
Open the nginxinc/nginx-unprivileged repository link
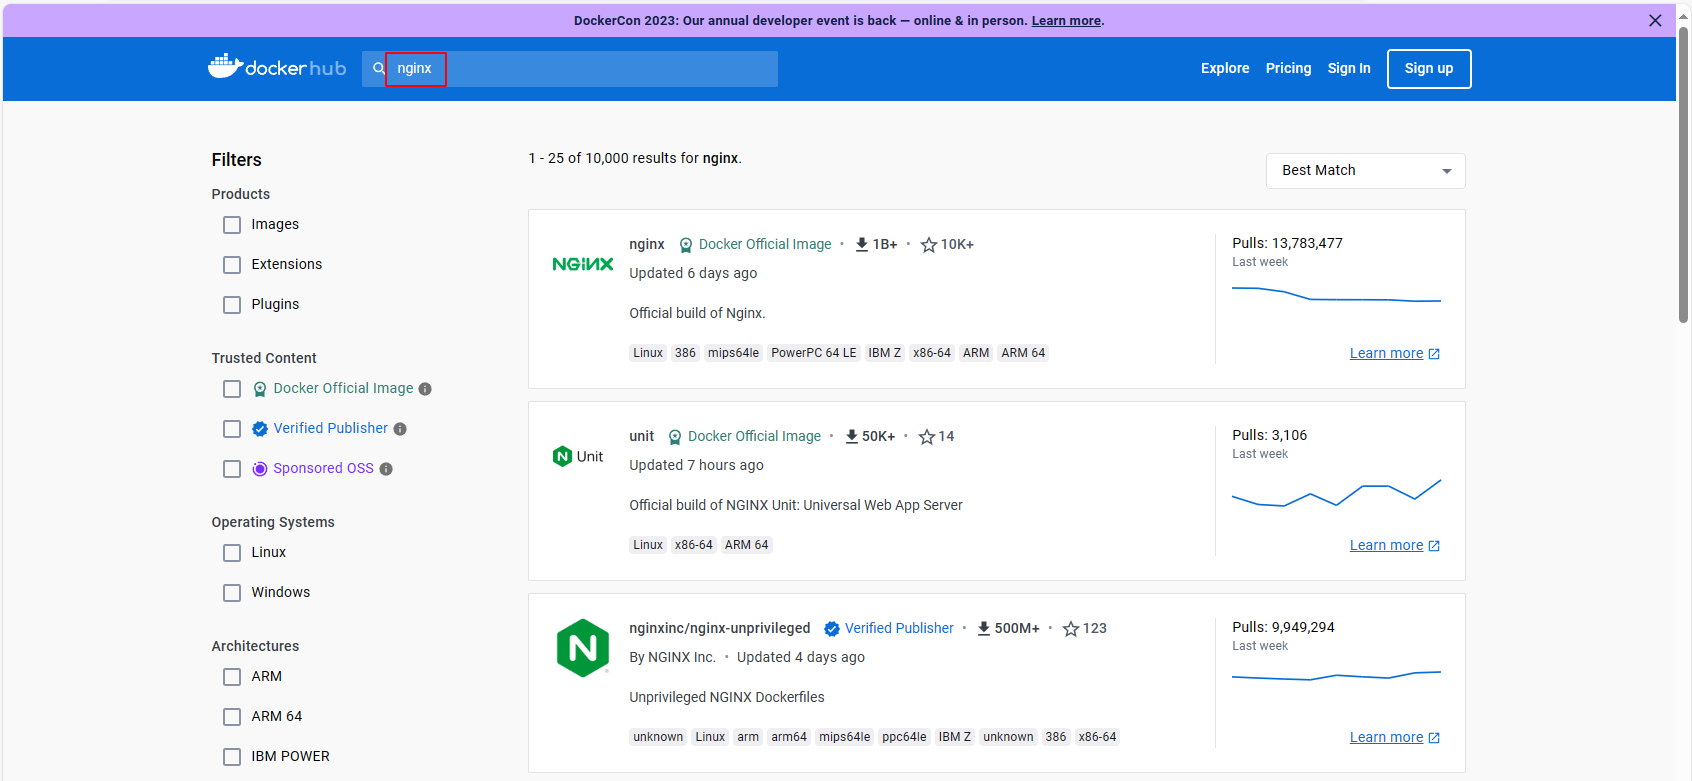720,628
